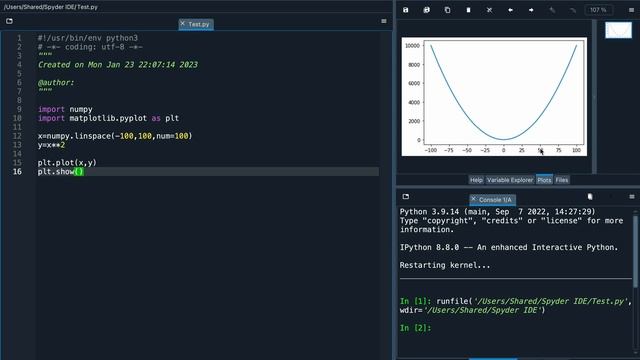Click the Save all plots icon
Image resolution: width=640 pixels, height=360 pixels.
tap(427, 10)
